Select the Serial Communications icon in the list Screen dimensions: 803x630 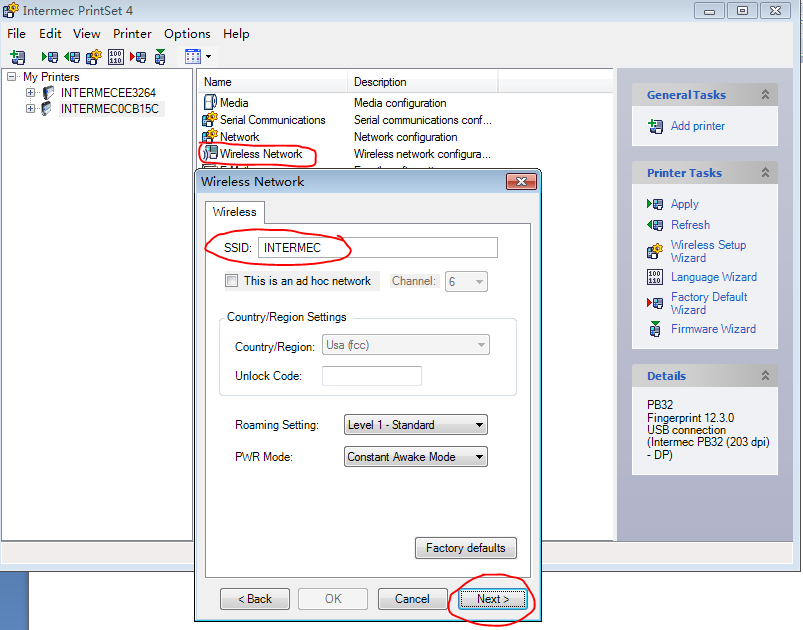210,120
